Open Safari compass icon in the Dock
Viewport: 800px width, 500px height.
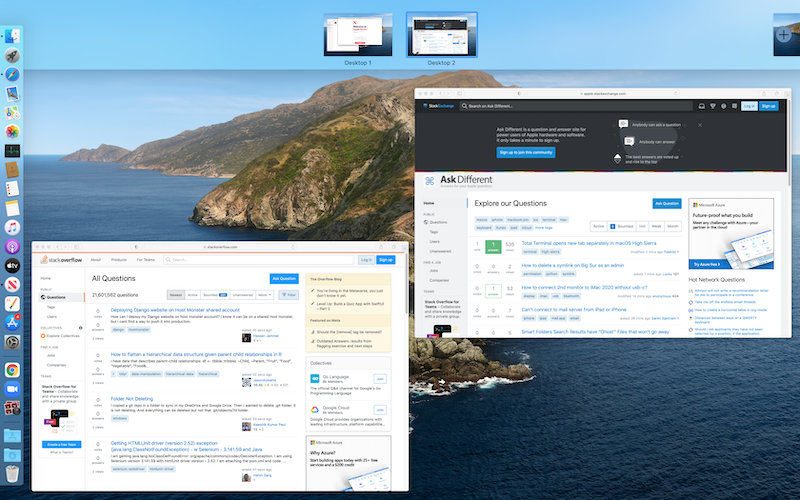(x=12, y=74)
